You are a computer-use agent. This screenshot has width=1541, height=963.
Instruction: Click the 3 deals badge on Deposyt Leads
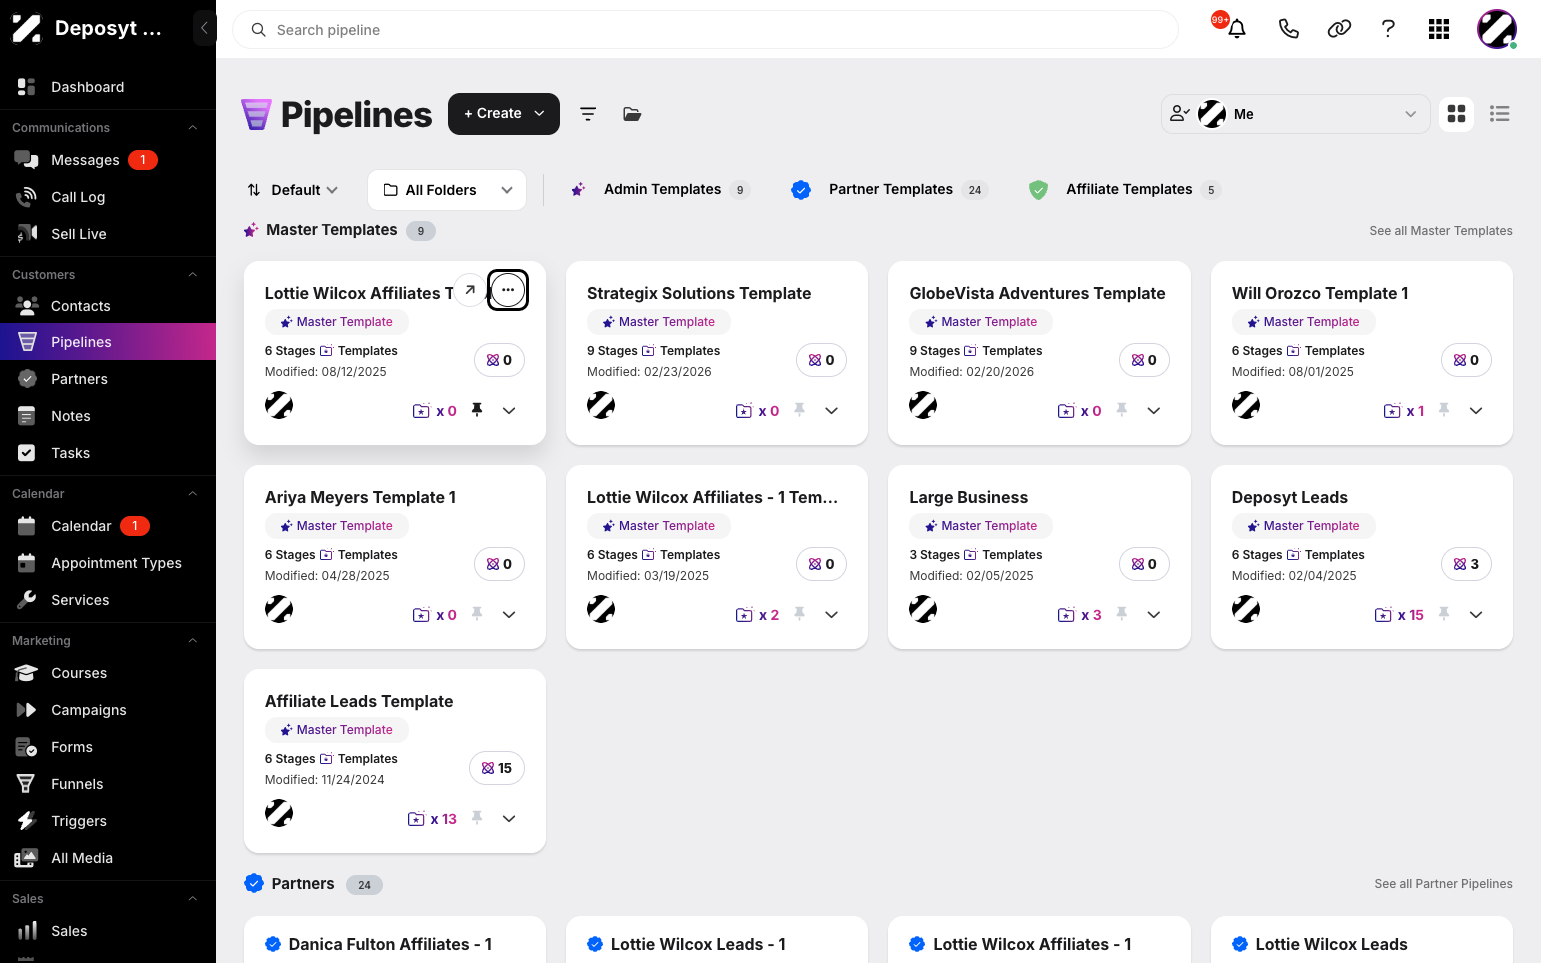pyautogui.click(x=1466, y=564)
